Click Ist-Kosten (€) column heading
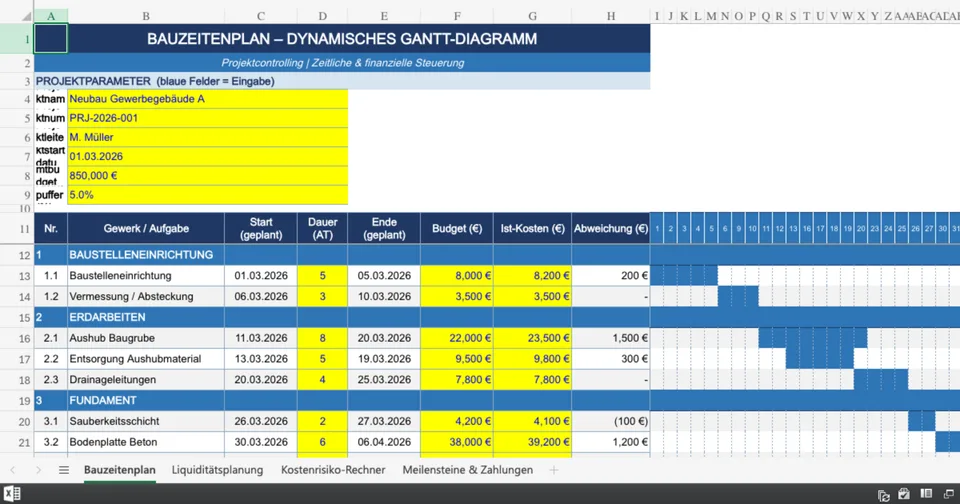 pyautogui.click(x=533, y=228)
